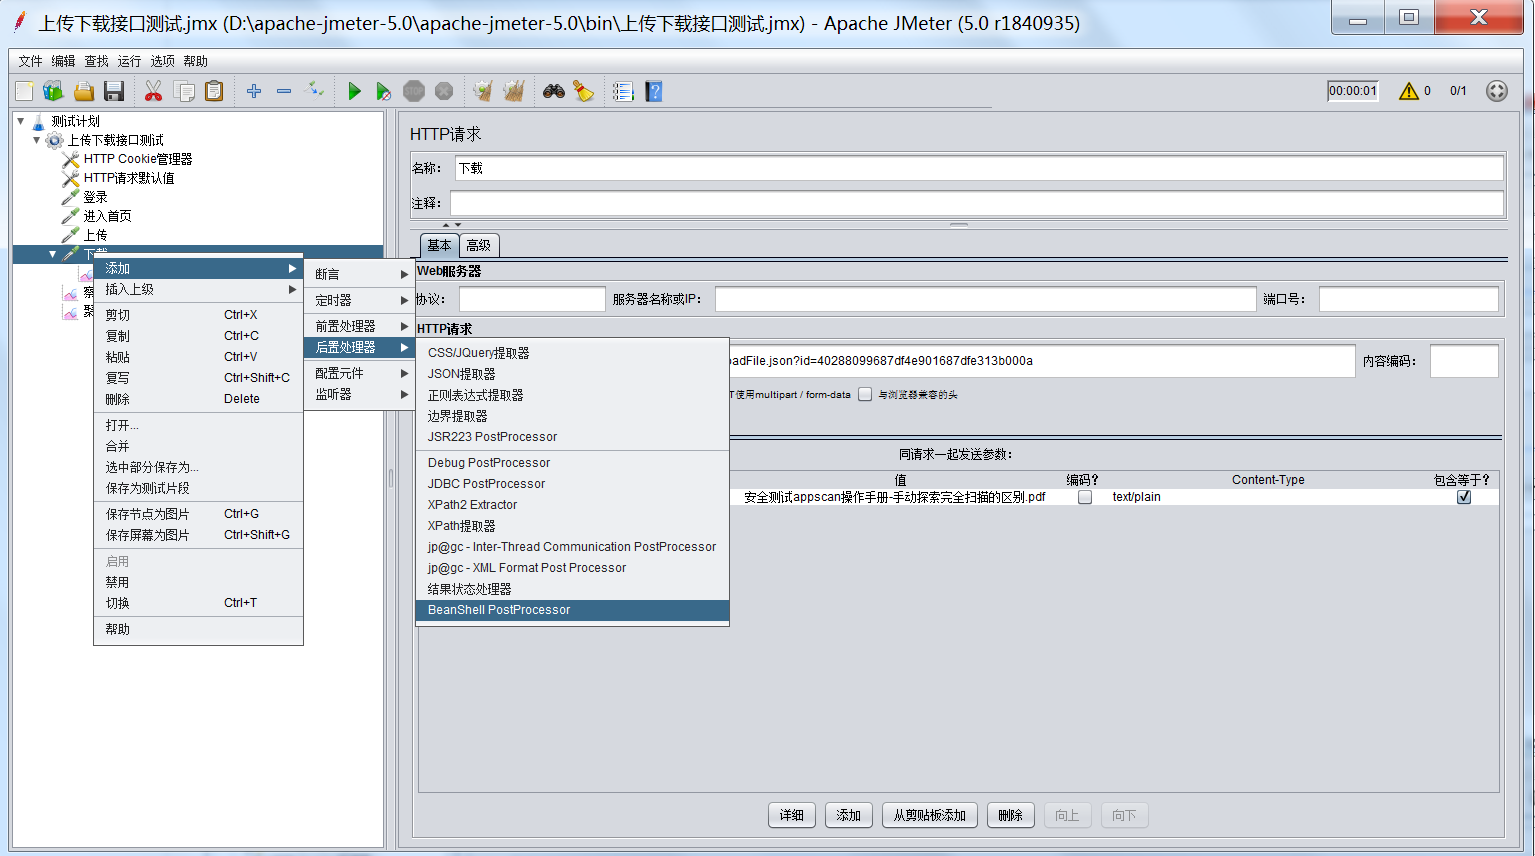Image resolution: width=1535 pixels, height=856 pixels.
Task: Clear results with single broom icon
Action: (x=483, y=91)
